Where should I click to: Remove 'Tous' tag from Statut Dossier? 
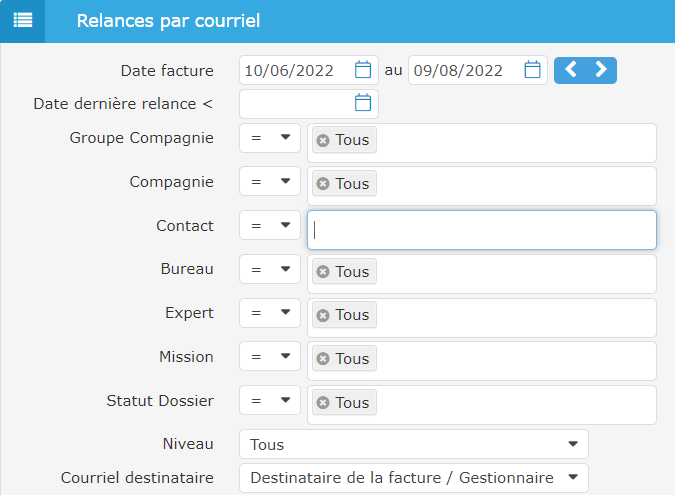tap(323, 403)
